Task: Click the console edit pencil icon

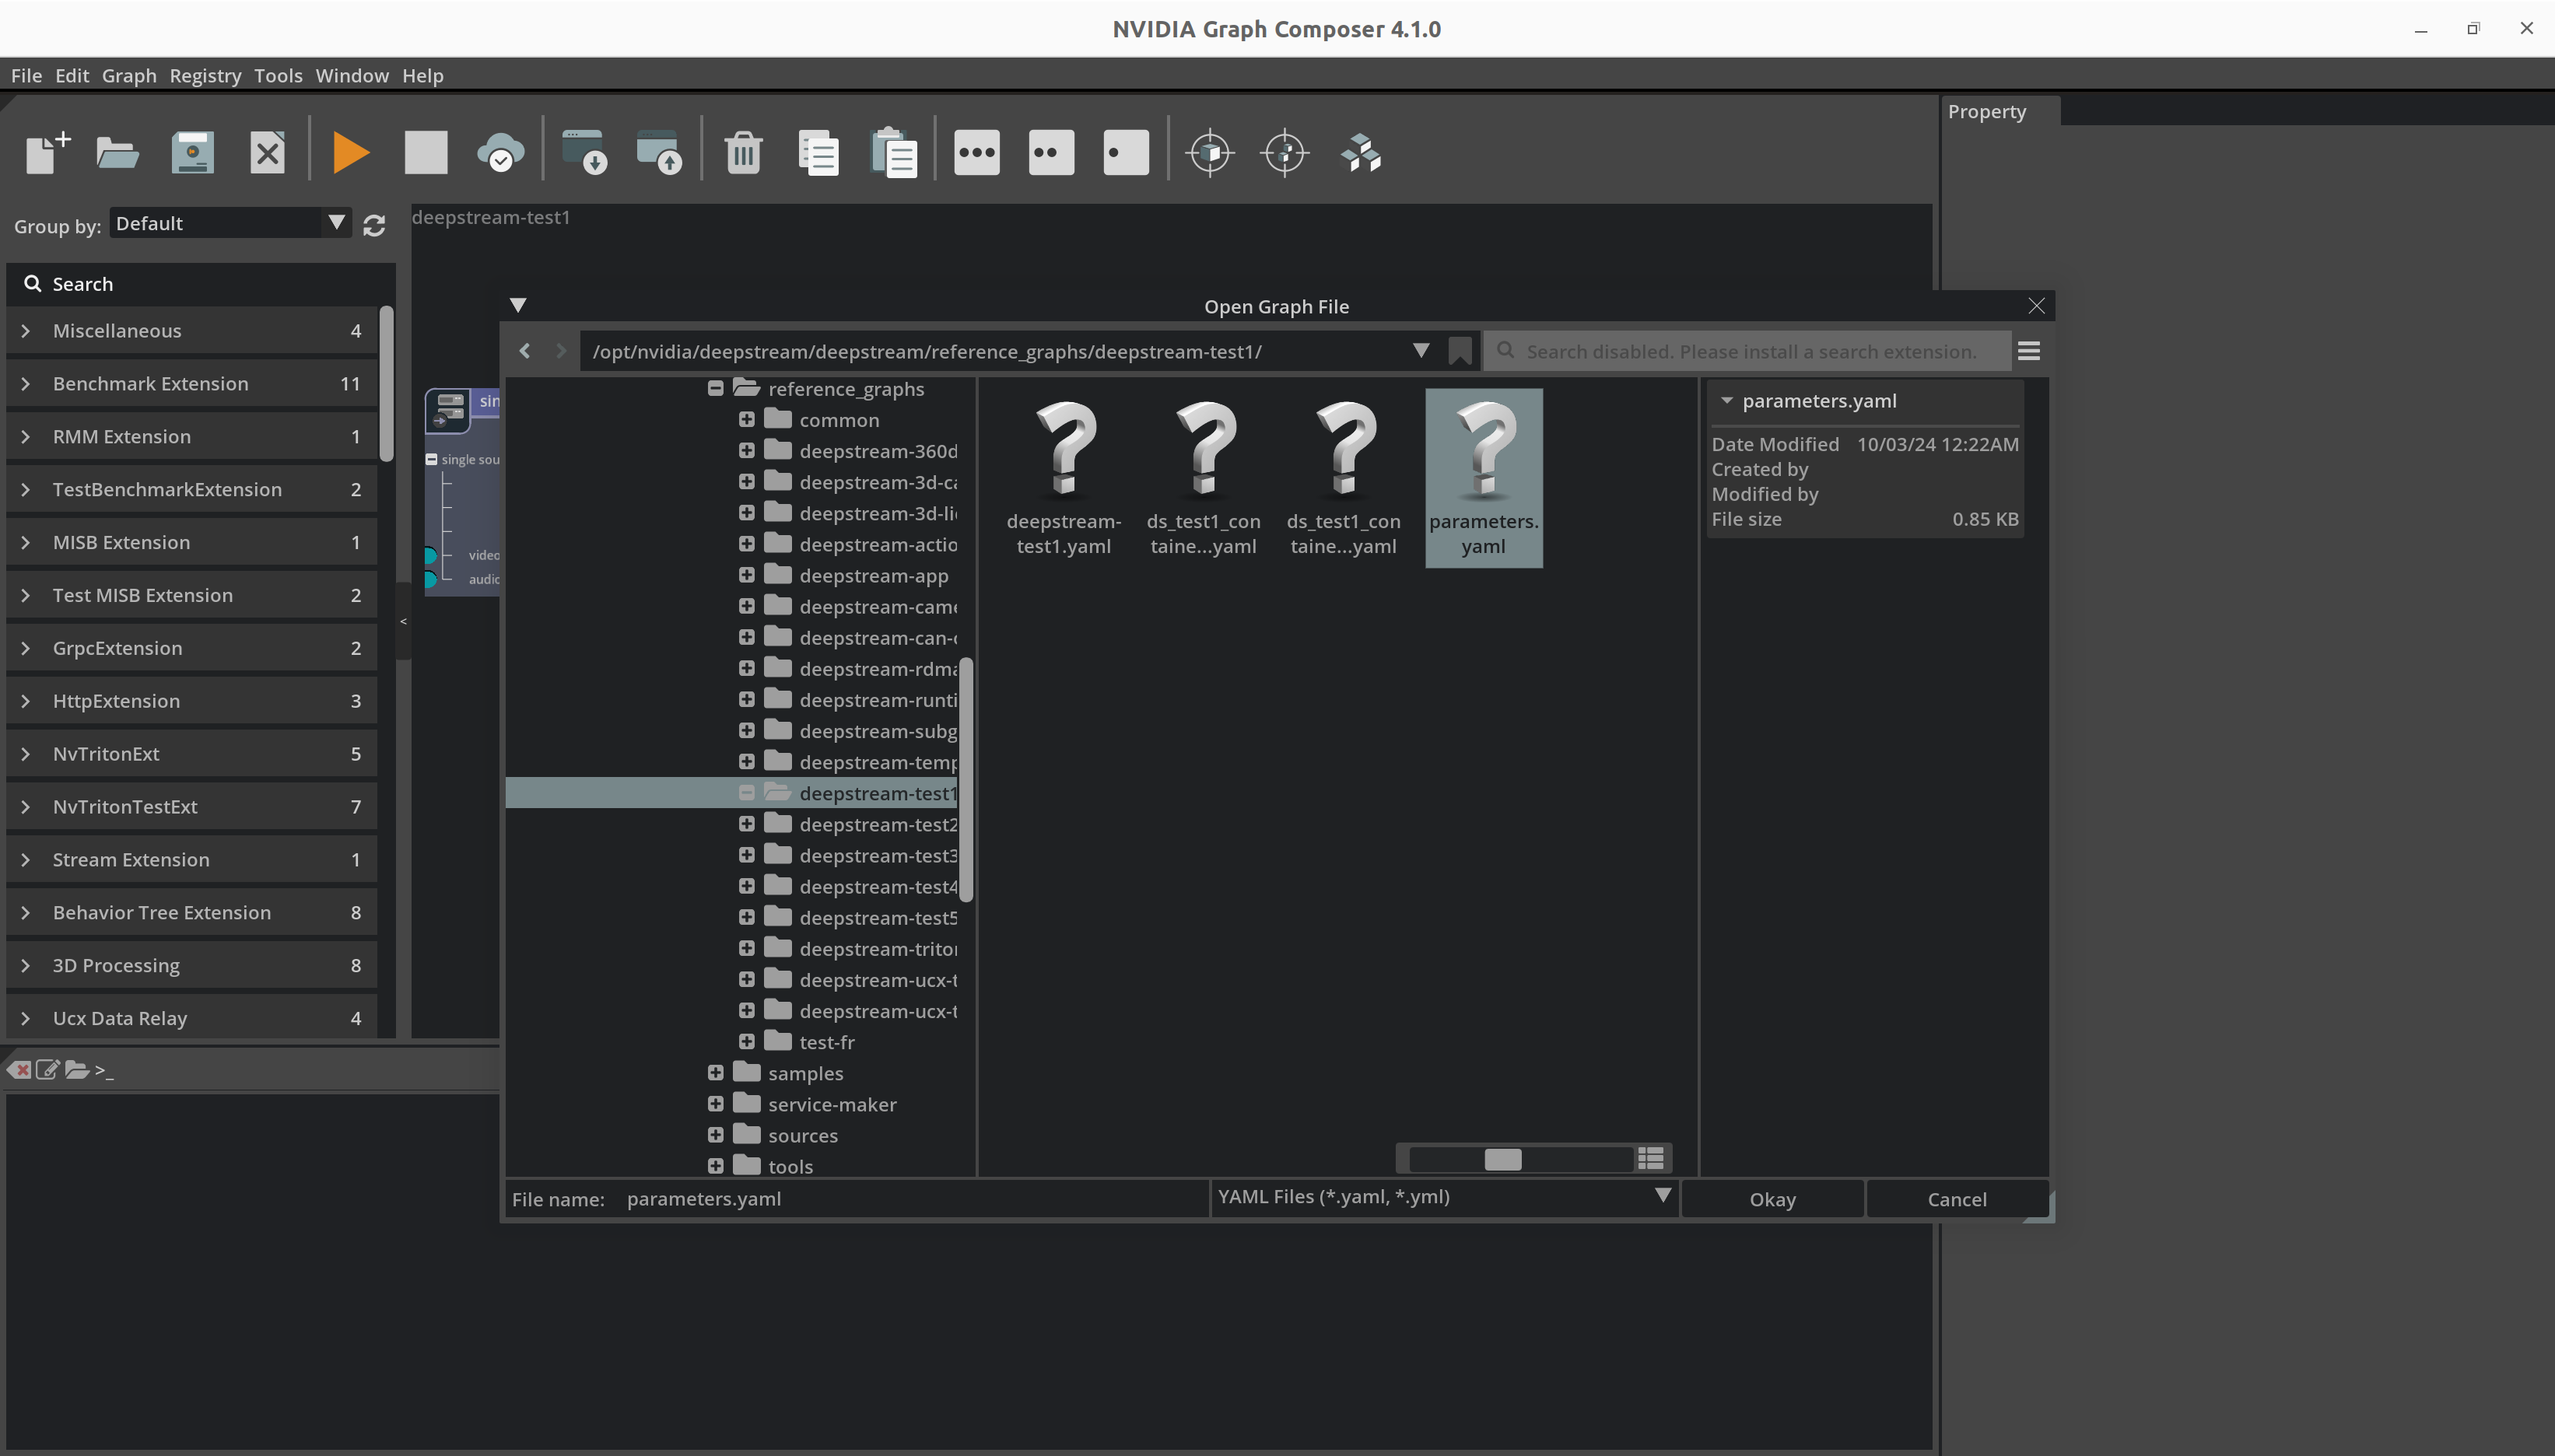Action: pos(48,1070)
